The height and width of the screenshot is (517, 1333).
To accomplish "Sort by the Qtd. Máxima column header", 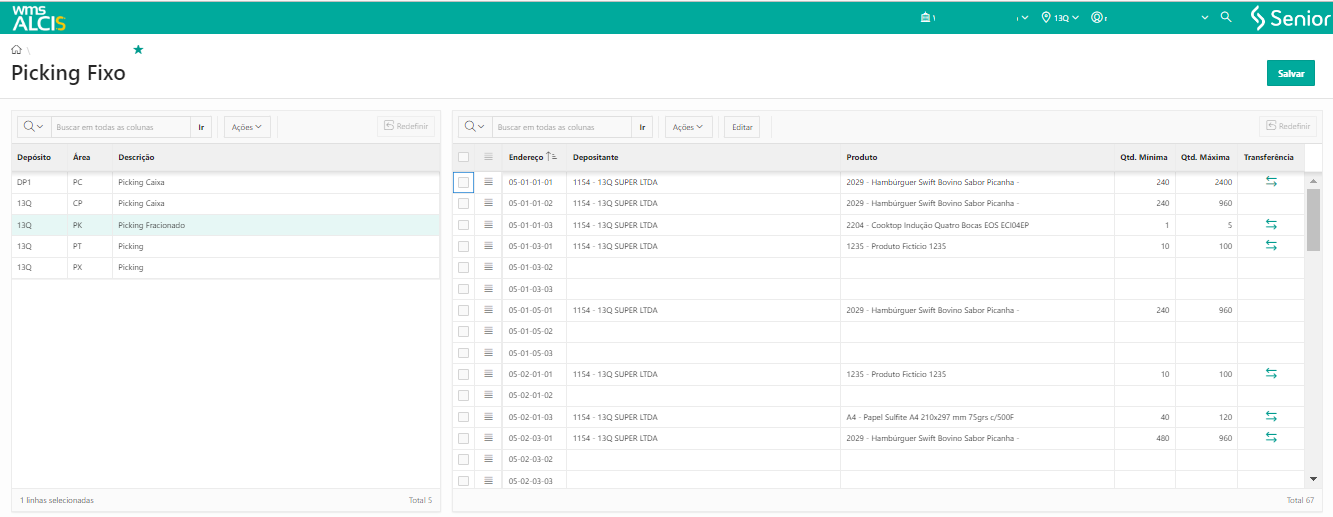I will click(x=1205, y=157).
